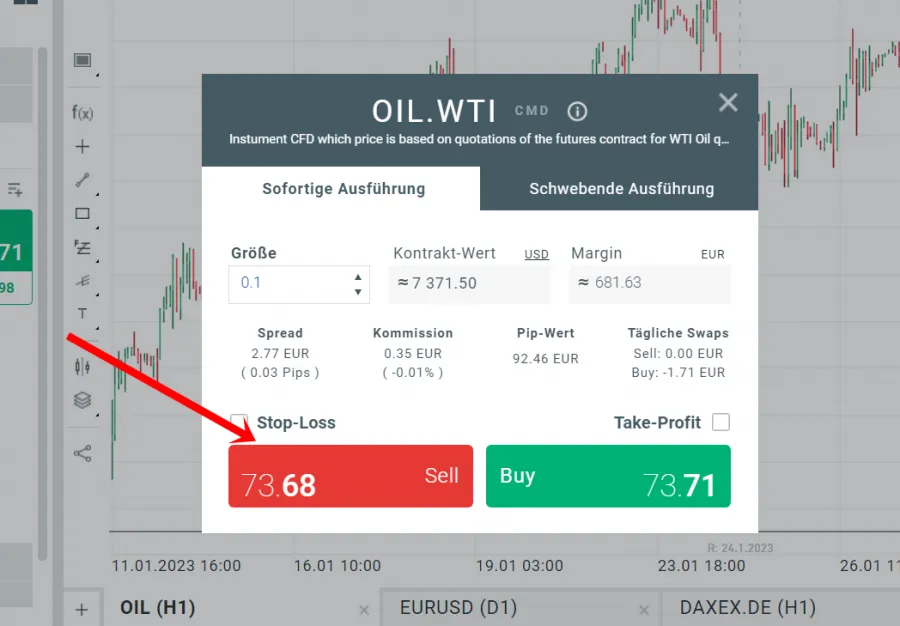Click the share chart icon
Viewport: 900px width, 626px height.
click(82, 453)
